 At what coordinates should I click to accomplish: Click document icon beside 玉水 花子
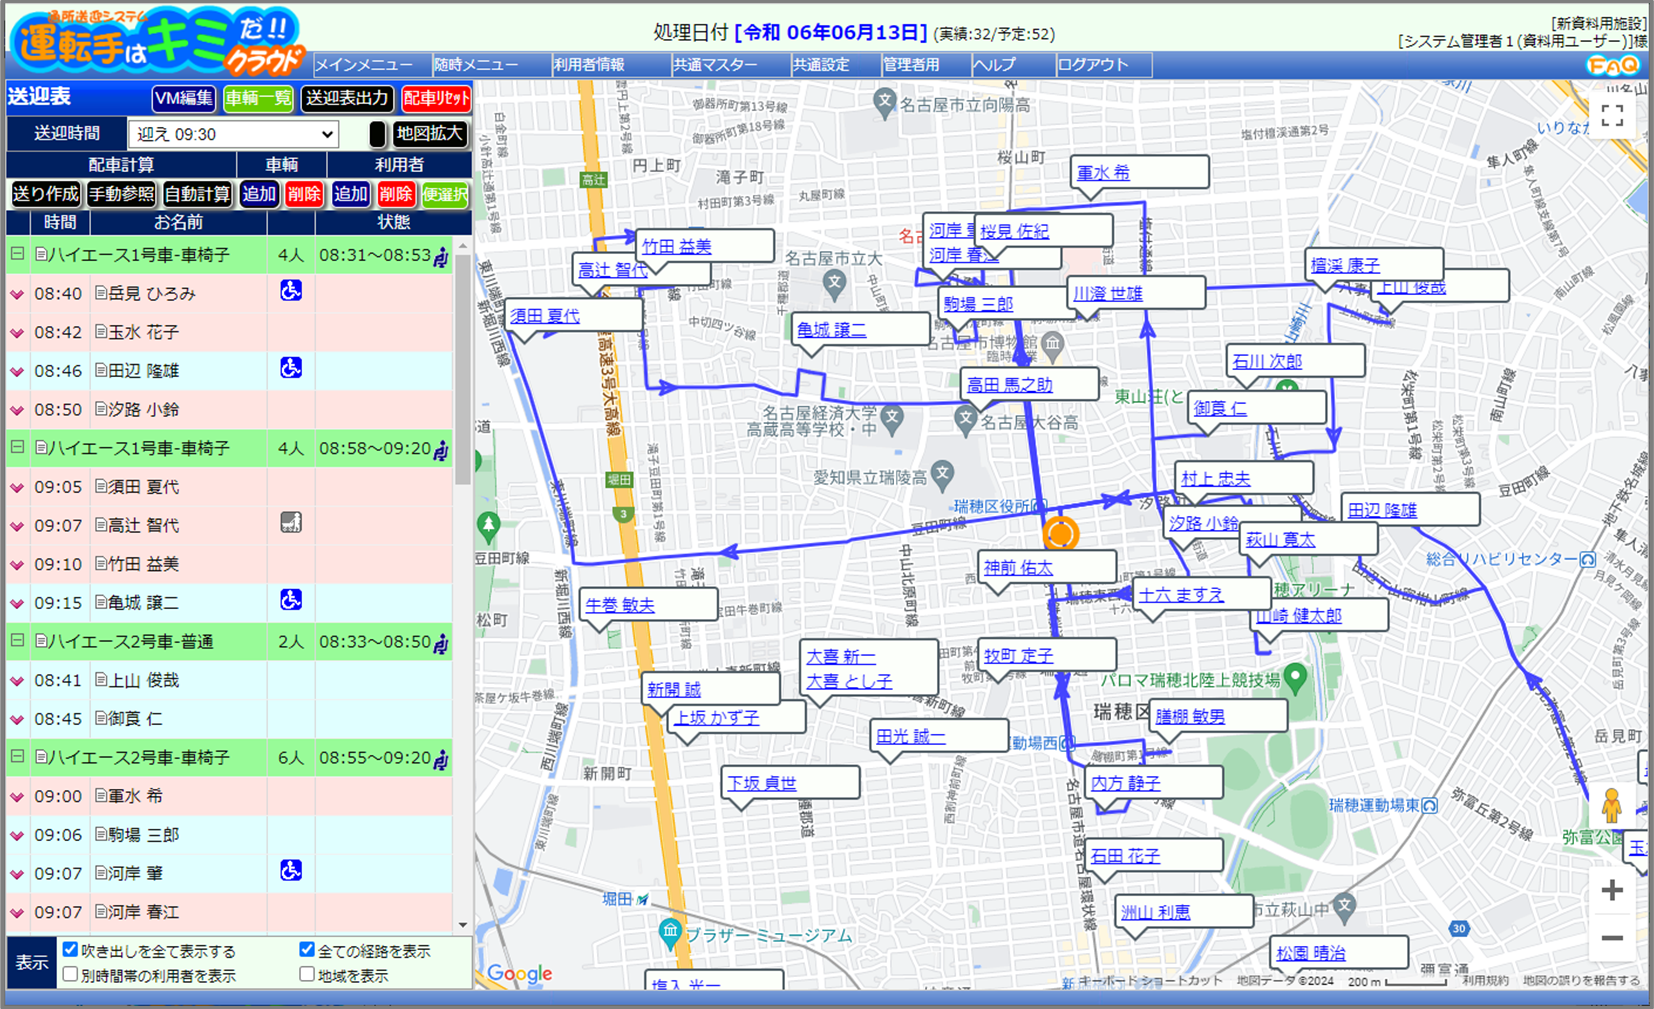point(101,331)
